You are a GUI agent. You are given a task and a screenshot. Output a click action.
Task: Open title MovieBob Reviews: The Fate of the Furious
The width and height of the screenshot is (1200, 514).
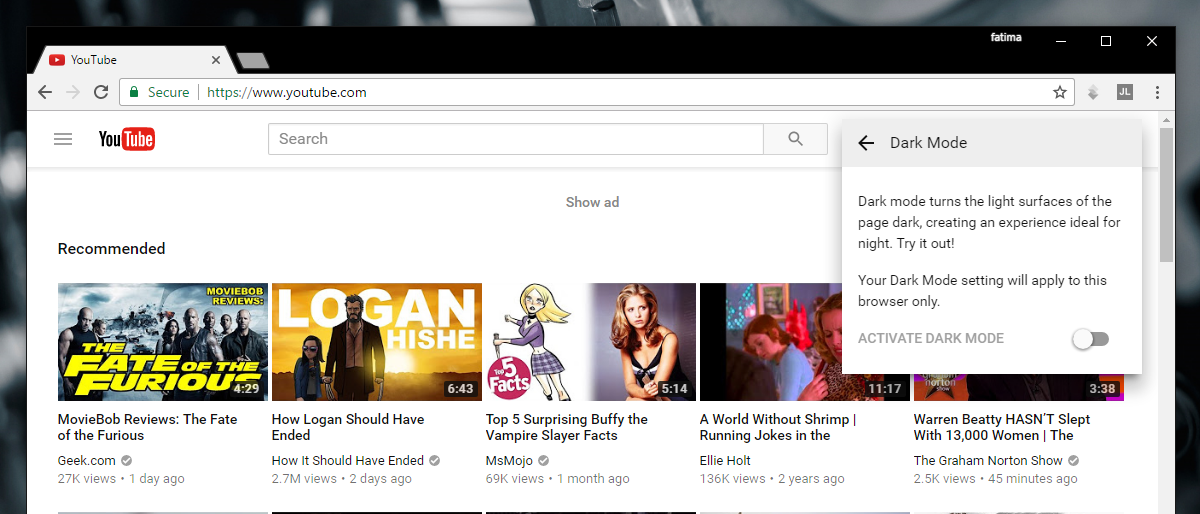(x=148, y=427)
